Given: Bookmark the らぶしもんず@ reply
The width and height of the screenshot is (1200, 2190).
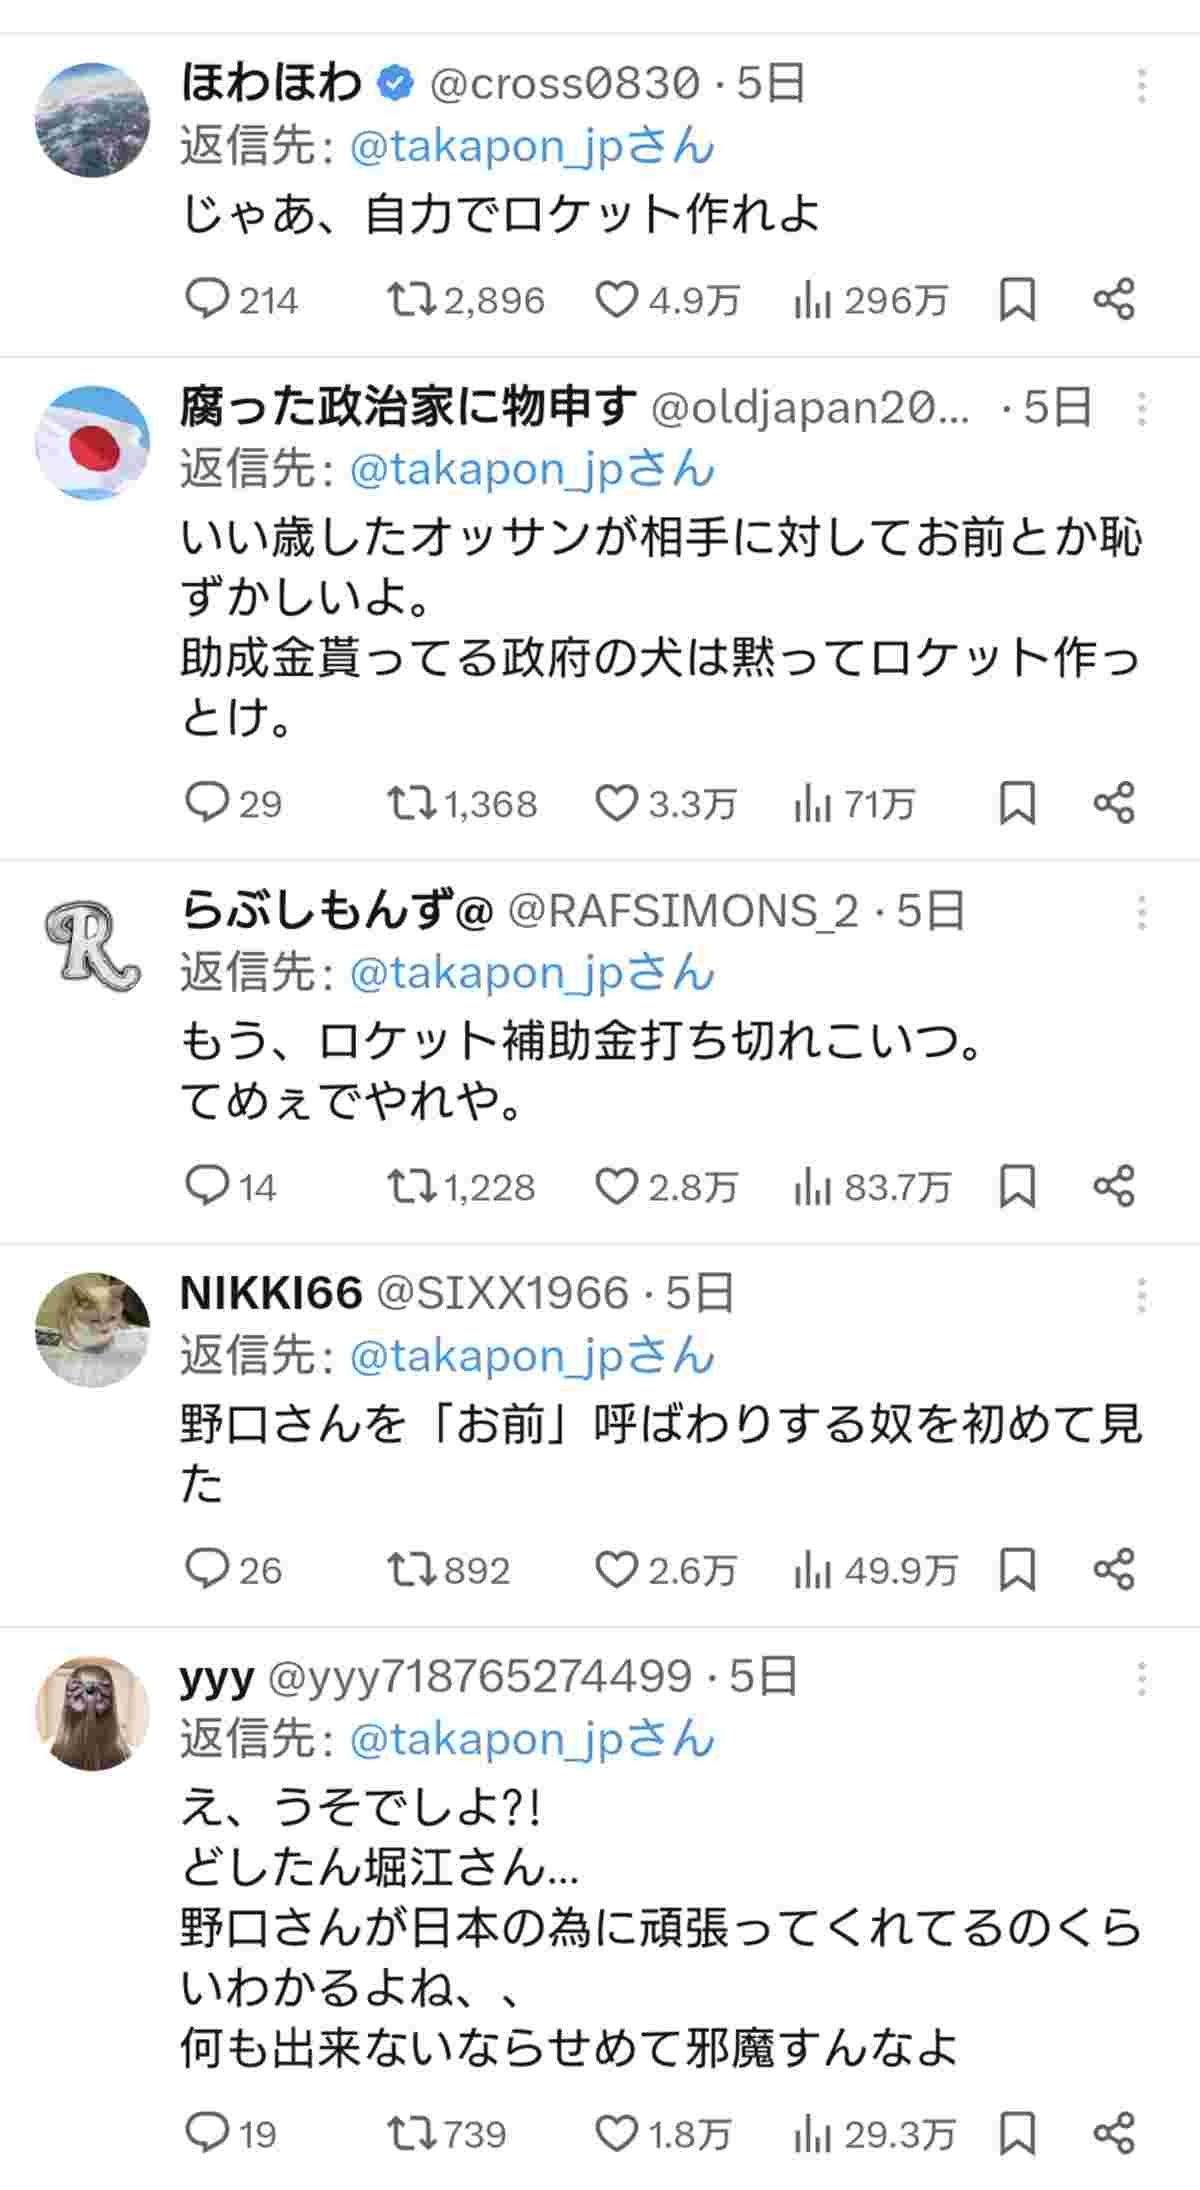Looking at the screenshot, I should click(1017, 1187).
